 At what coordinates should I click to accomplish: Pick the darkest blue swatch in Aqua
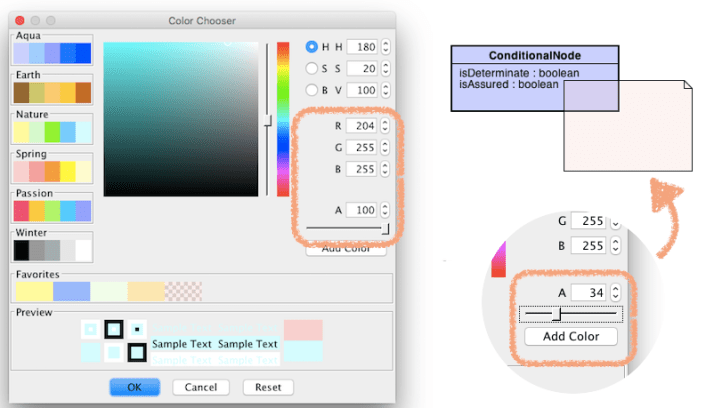83,53
